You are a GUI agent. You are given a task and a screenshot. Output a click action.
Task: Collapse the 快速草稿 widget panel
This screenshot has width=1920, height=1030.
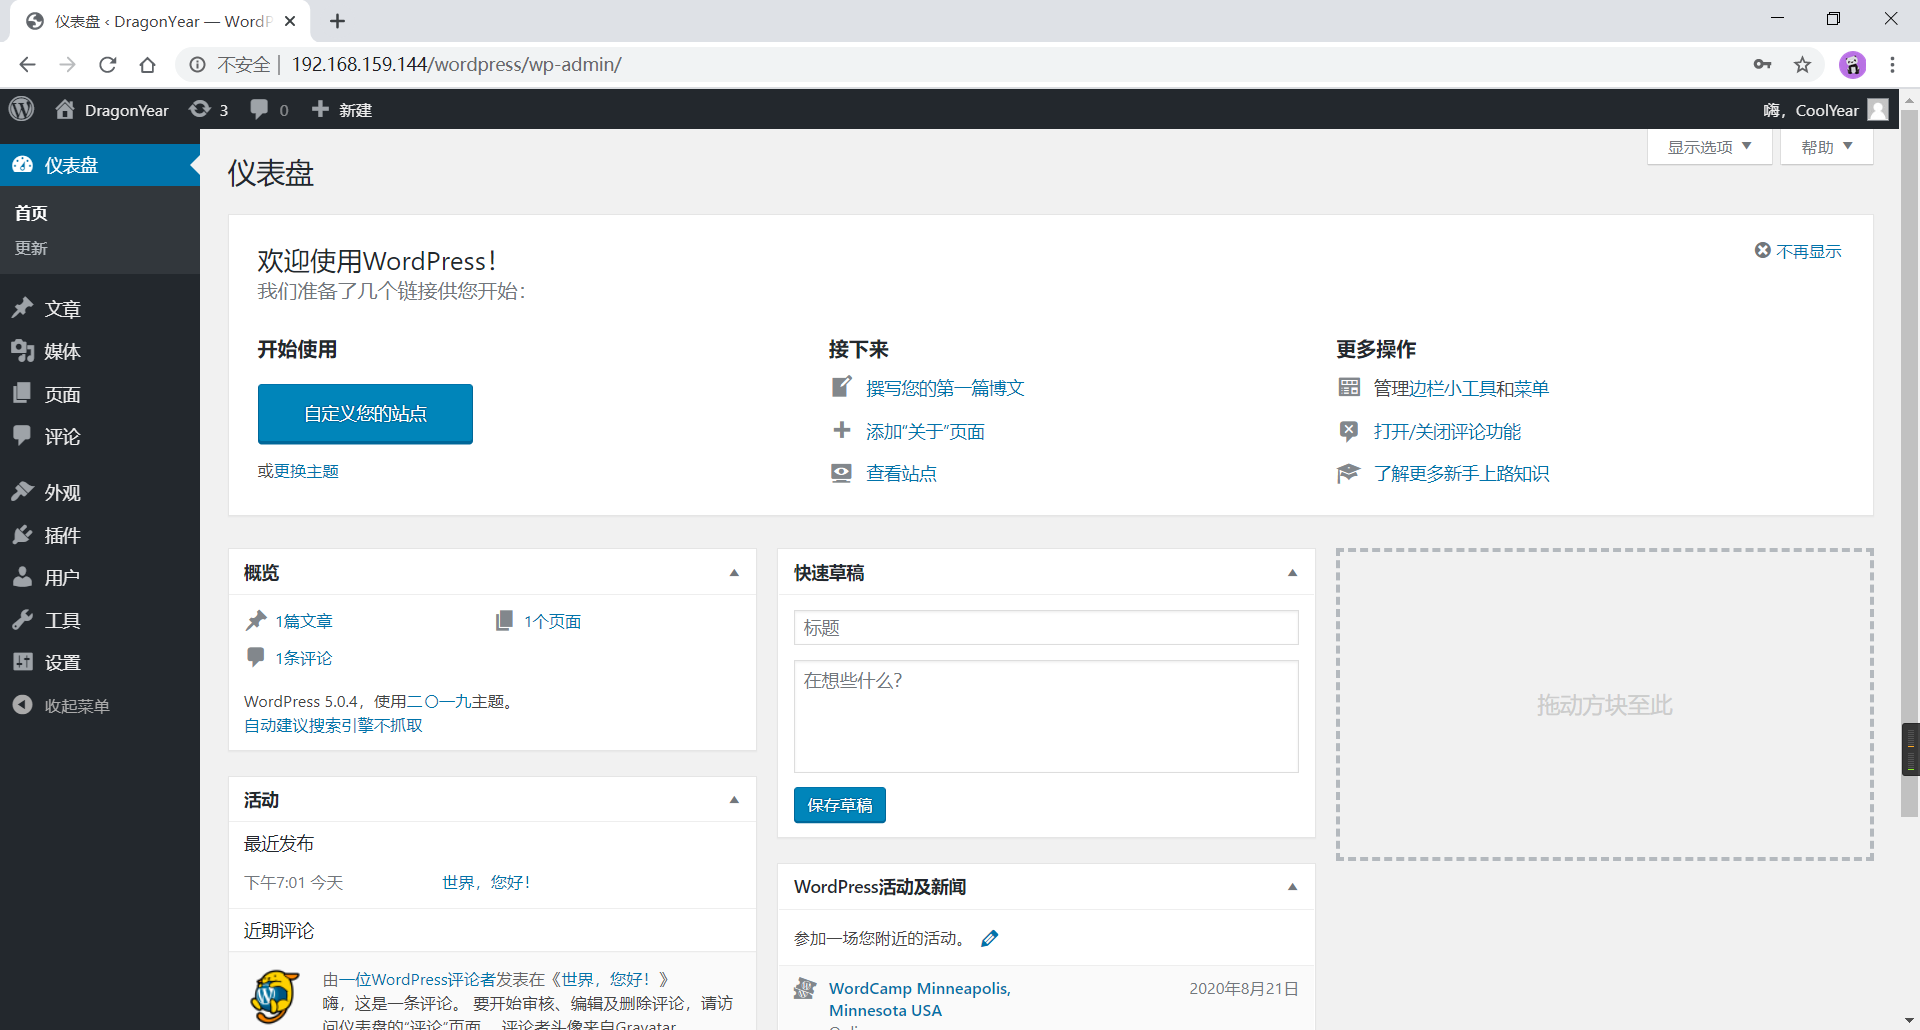(1292, 573)
